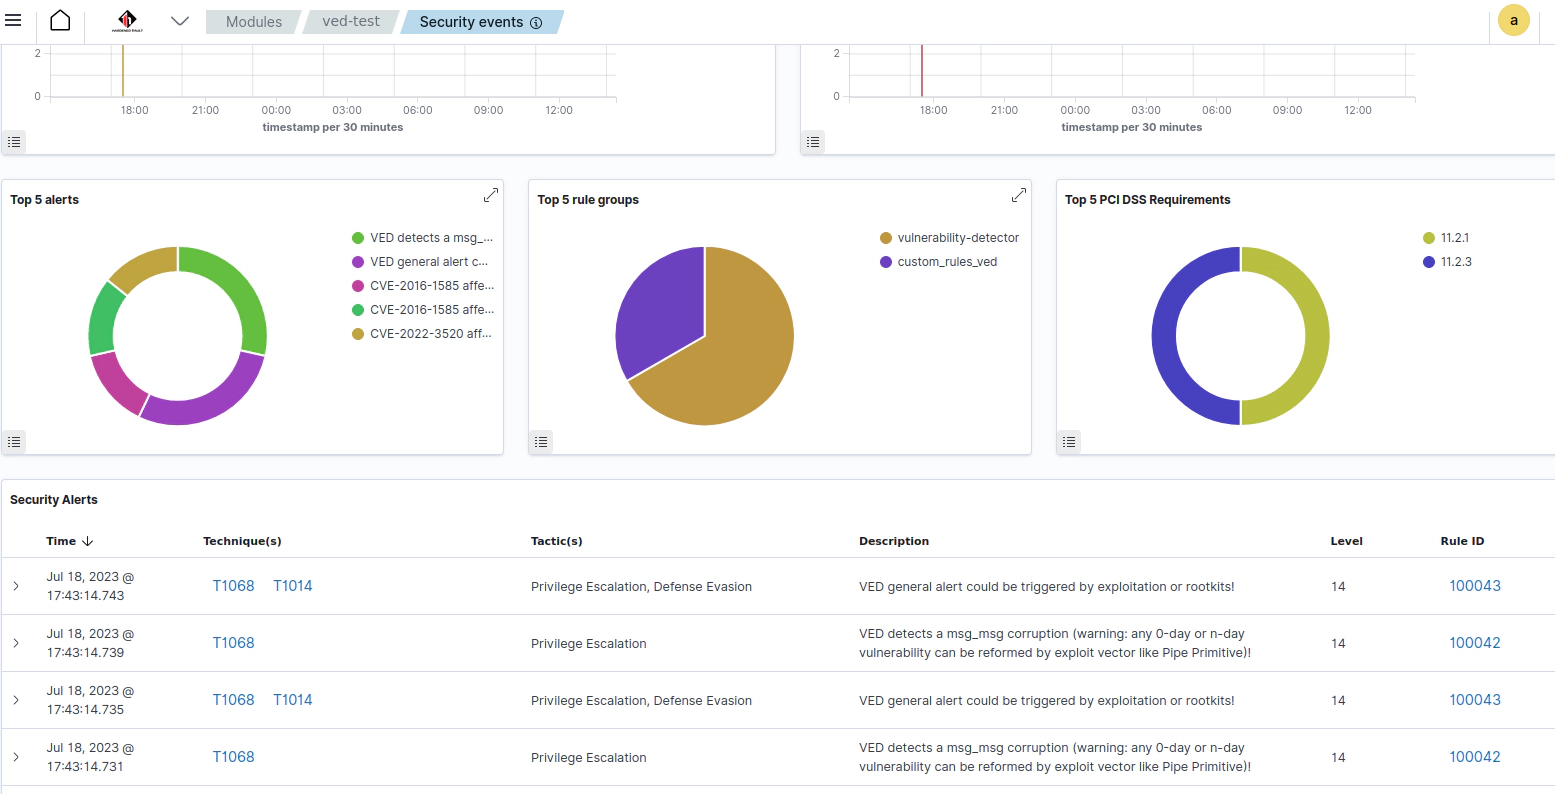Open the app menu dropdown chevron
Viewport: 1555px width, 794px height.
180,20
